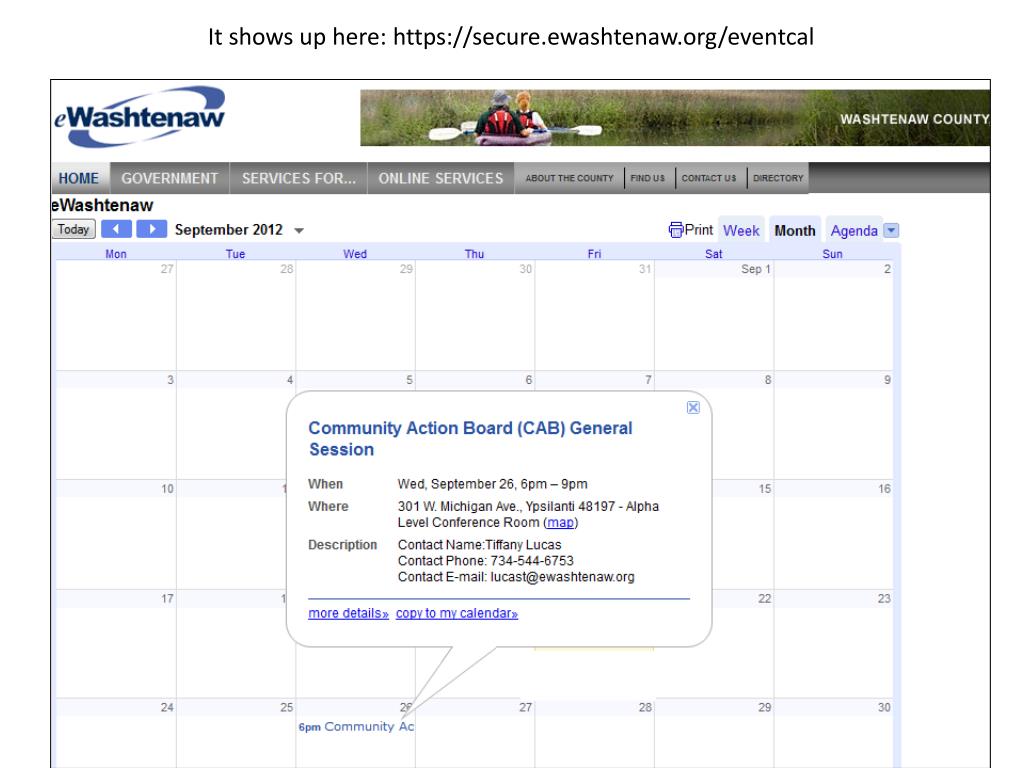Open the September 2012 month dropdown
Viewport: 1024px width, 768px height.
click(x=299, y=231)
